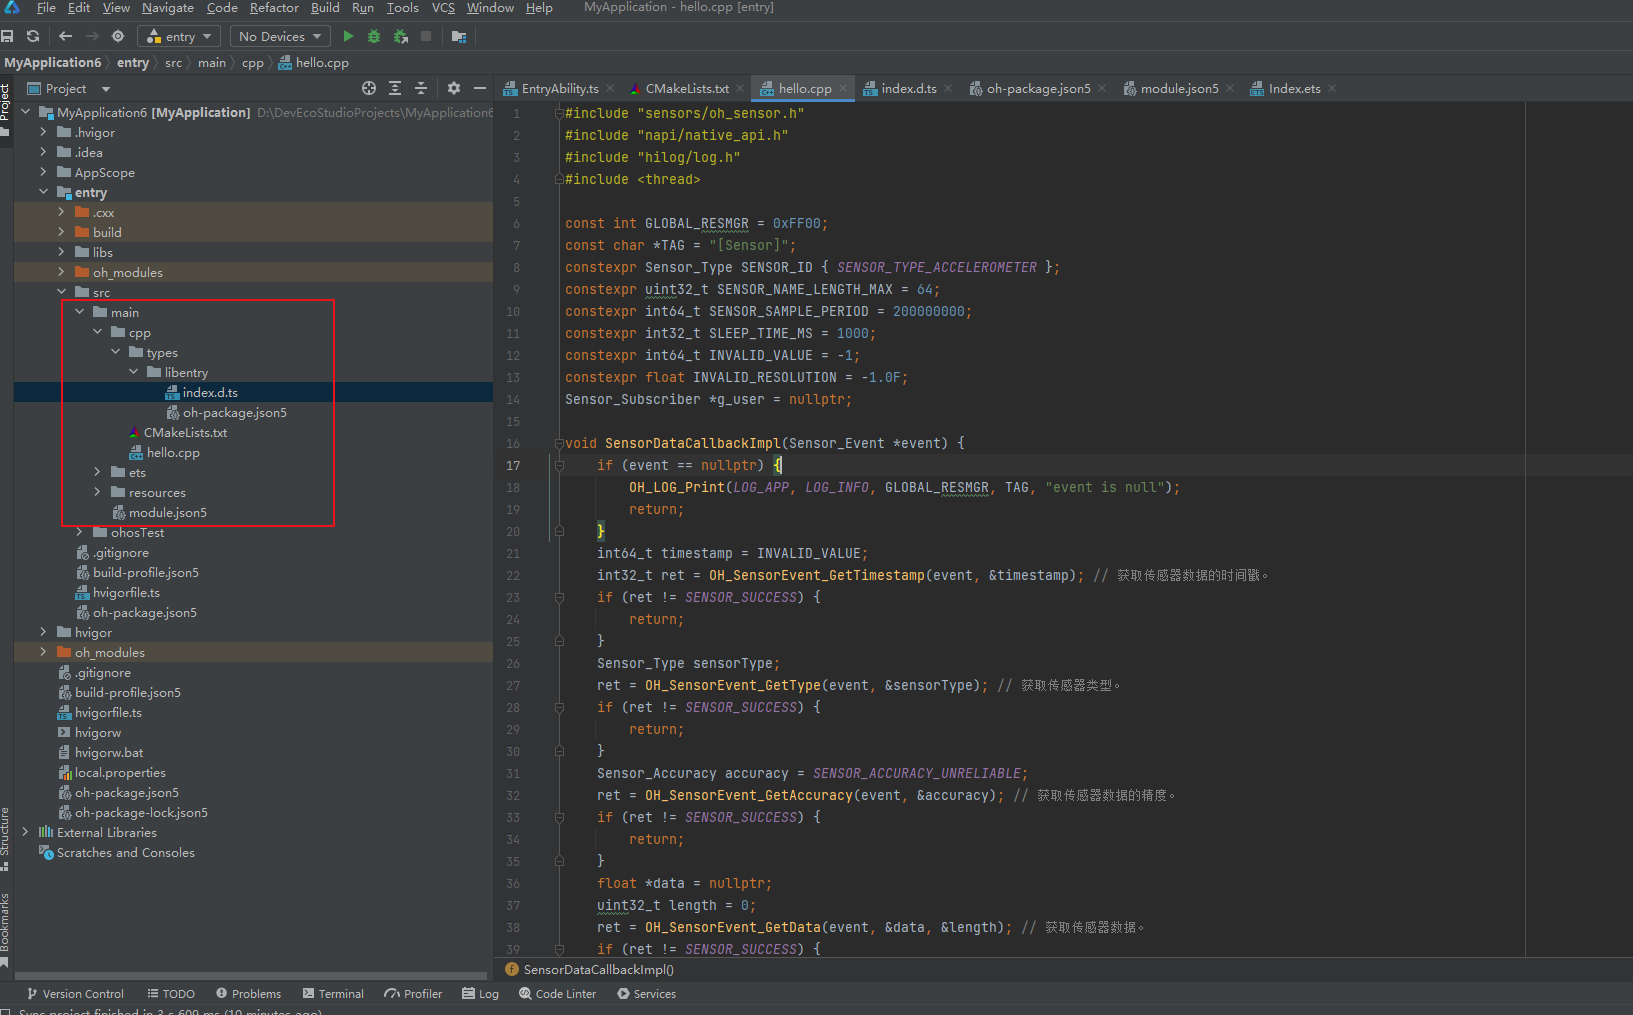Collapse all nodes in Project panel

(421, 88)
